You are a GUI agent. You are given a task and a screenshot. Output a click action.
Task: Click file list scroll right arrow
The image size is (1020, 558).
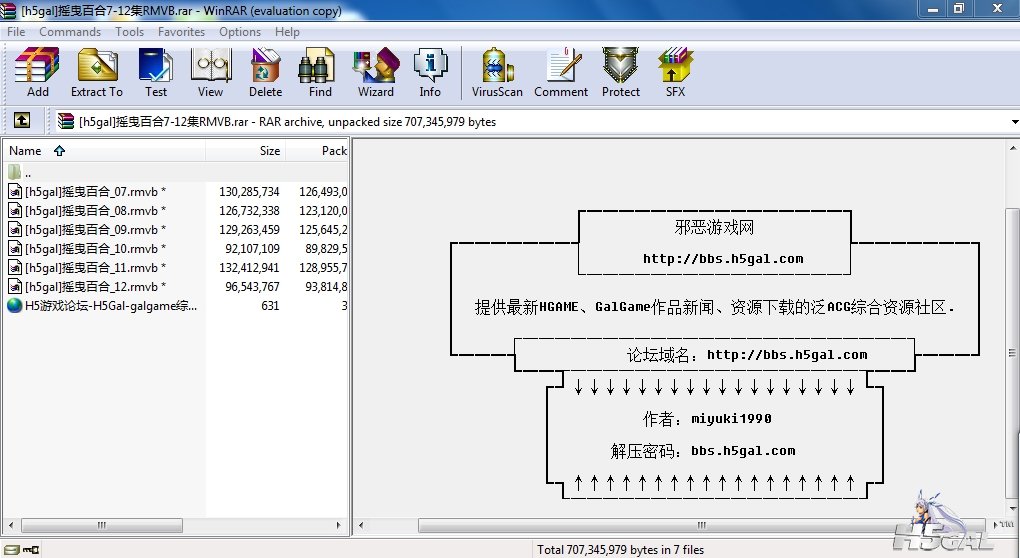click(x=338, y=525)
